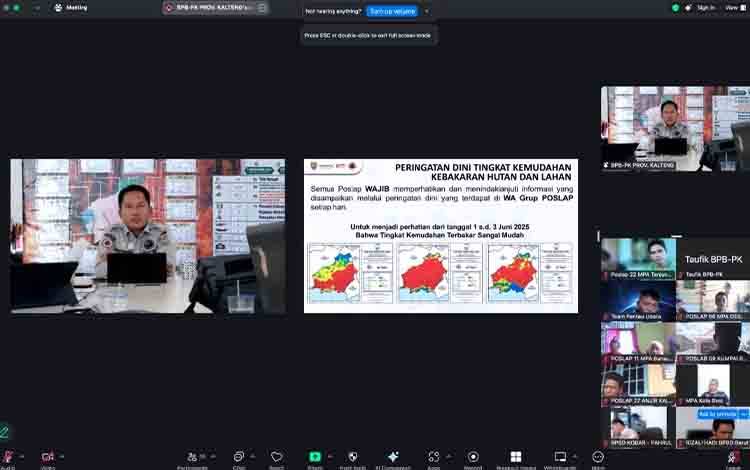Viewport: 750px width, 470px height.
Task: Click the green Share screen button
Action: pos(315,457)
